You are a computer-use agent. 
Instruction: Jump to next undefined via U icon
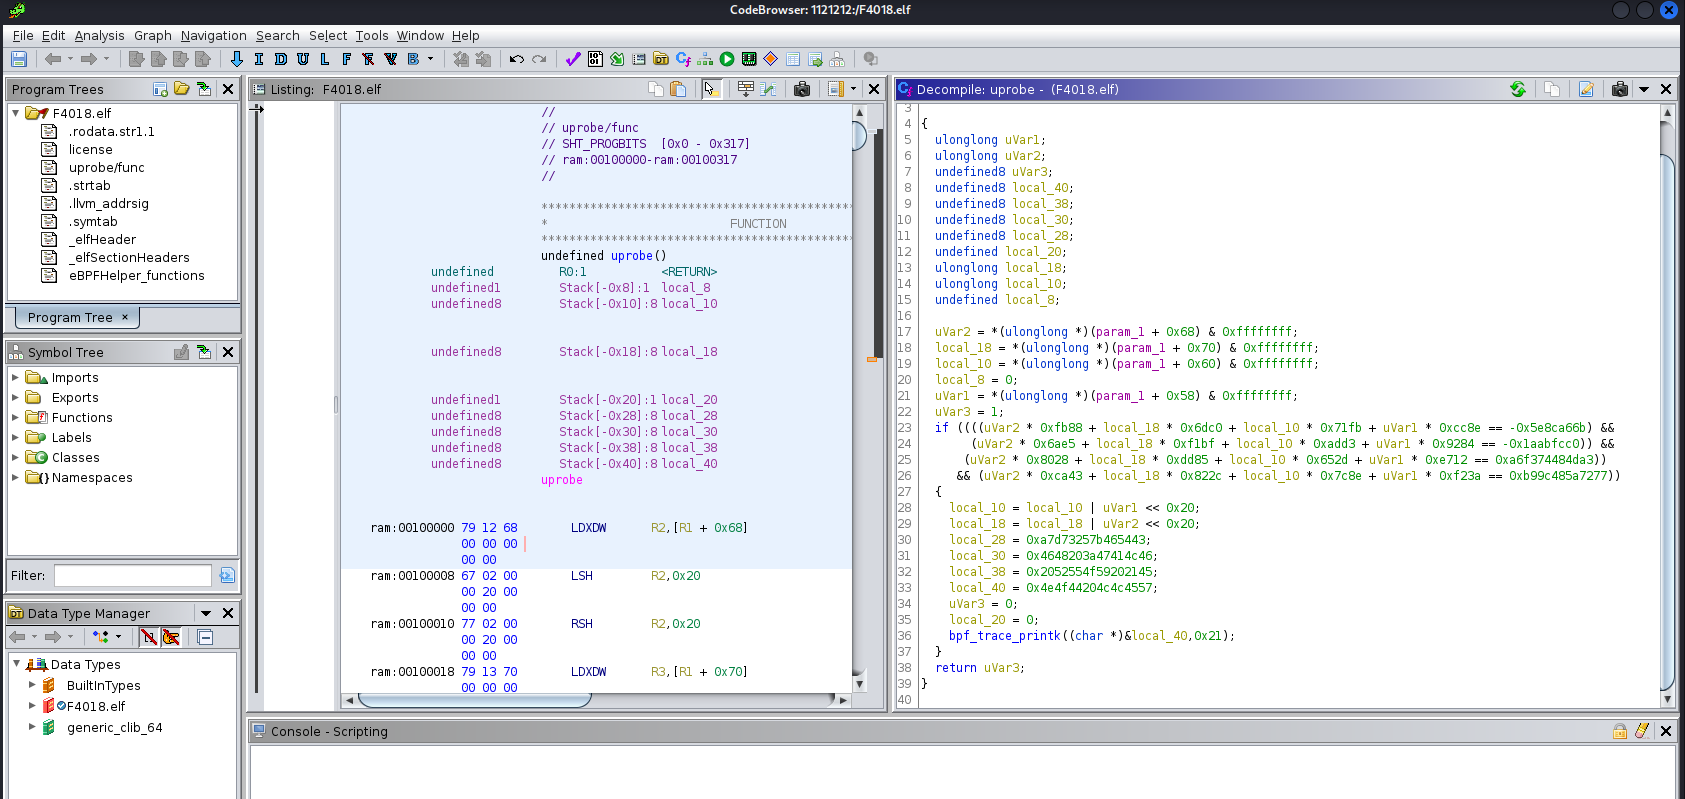pos(303,59)
